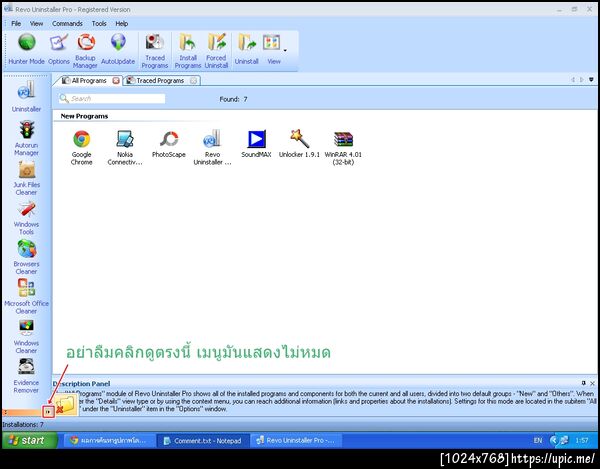Screen dimensions: 600x469
Task: Select Unlocker 1.9.1 program icon
Action: click(299, 144)
